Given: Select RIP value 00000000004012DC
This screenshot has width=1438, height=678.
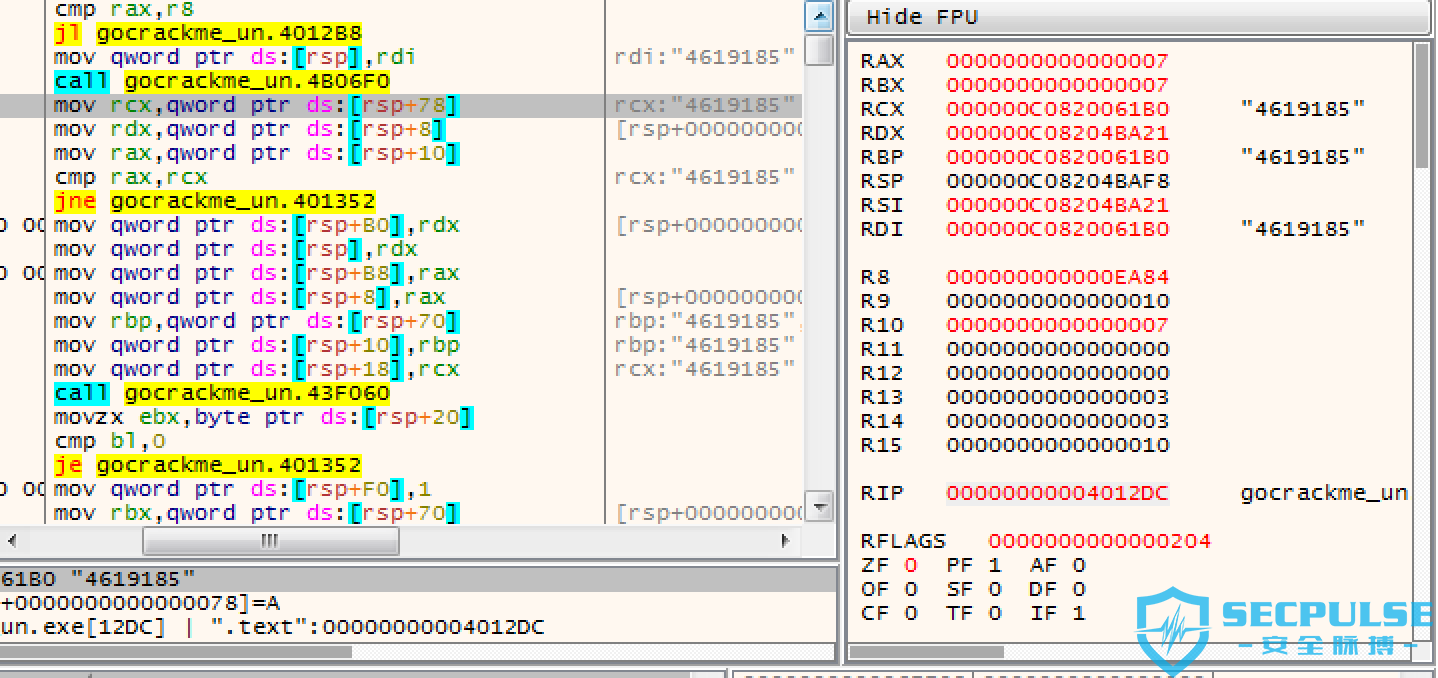Looking at the screenshot, I should [x=1057, y=493].
